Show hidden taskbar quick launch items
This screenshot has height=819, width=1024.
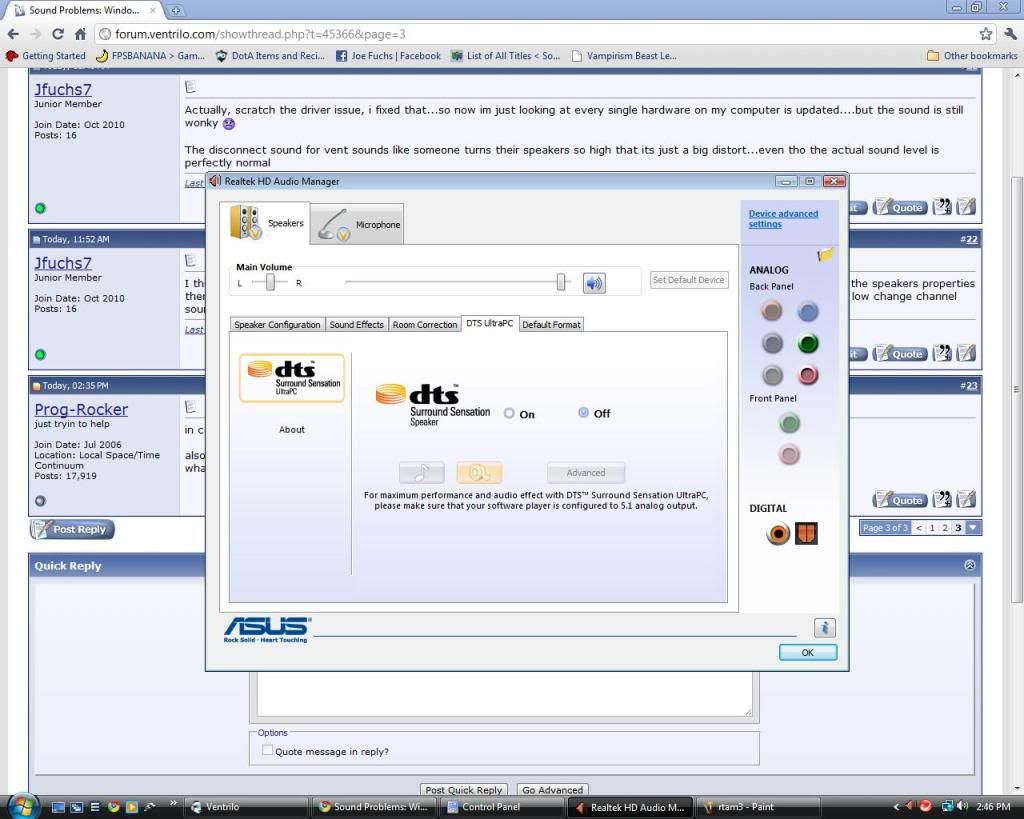tap(172, 803)
